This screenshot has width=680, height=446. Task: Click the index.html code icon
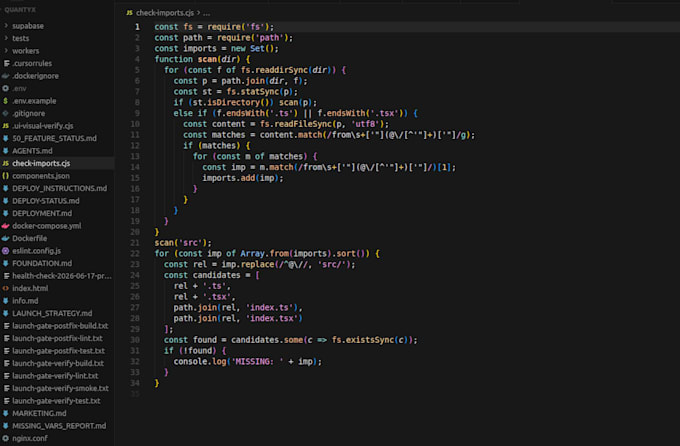(x=6, y=289)
